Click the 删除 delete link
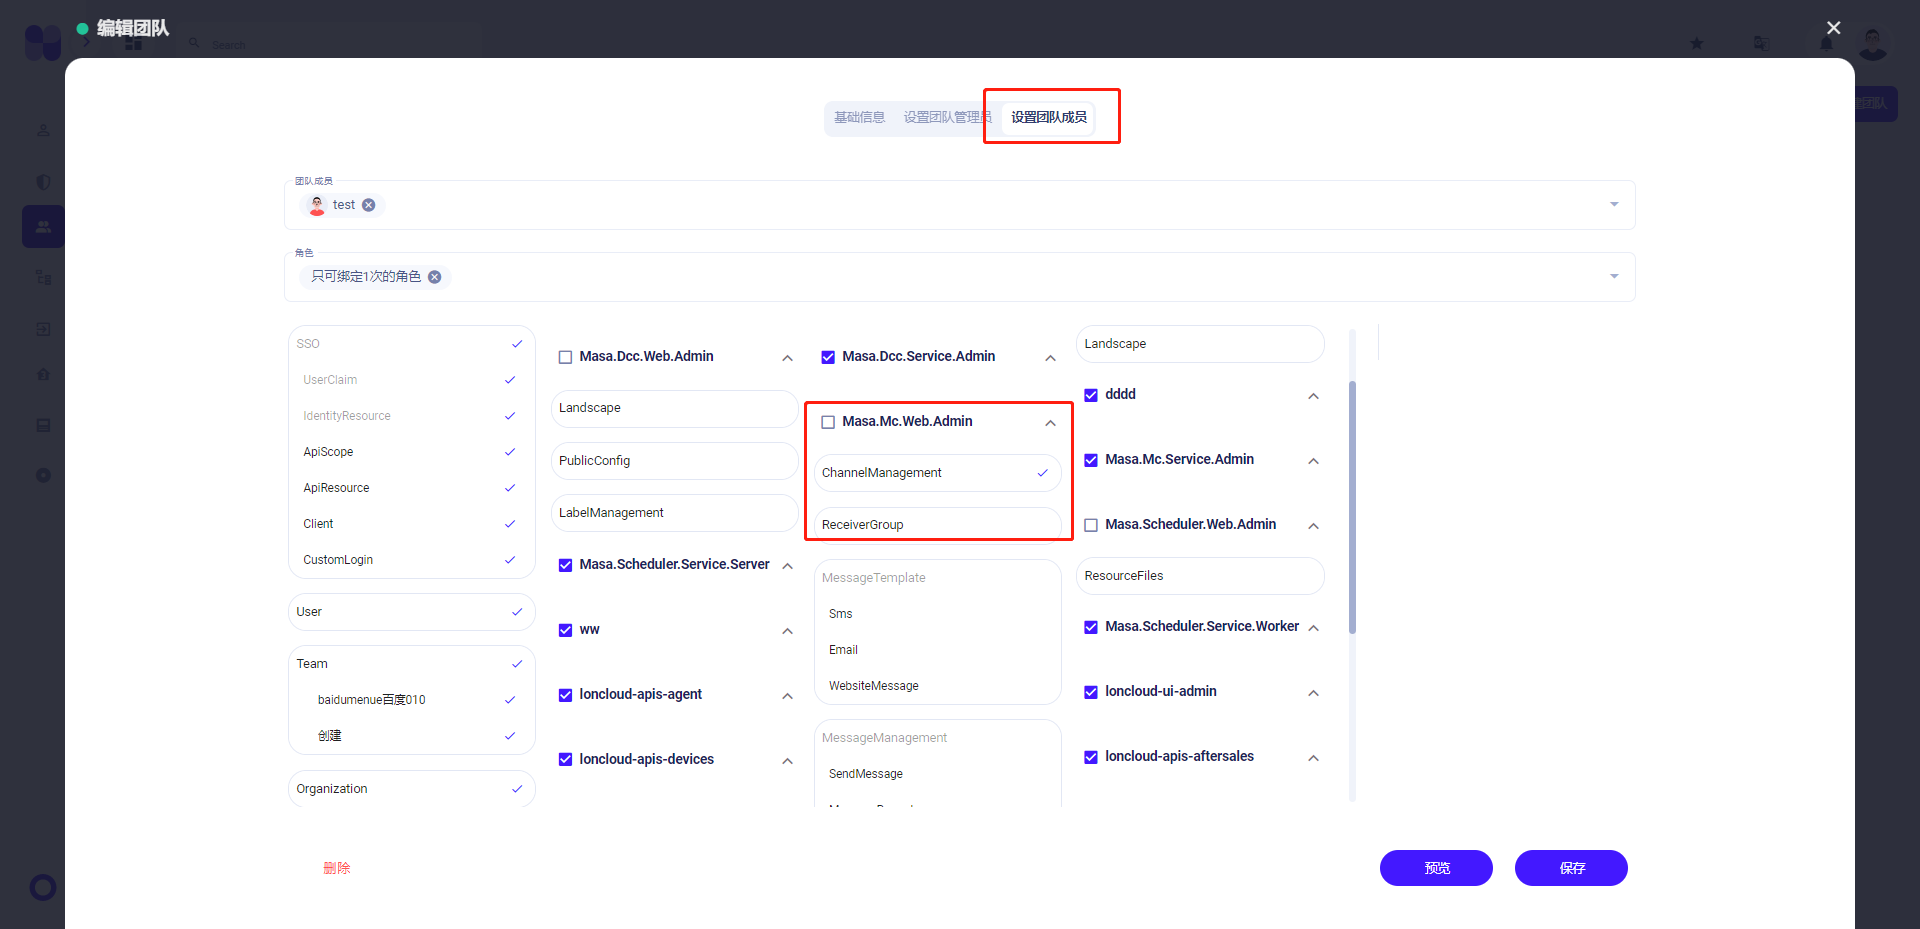 click(337, 868)
